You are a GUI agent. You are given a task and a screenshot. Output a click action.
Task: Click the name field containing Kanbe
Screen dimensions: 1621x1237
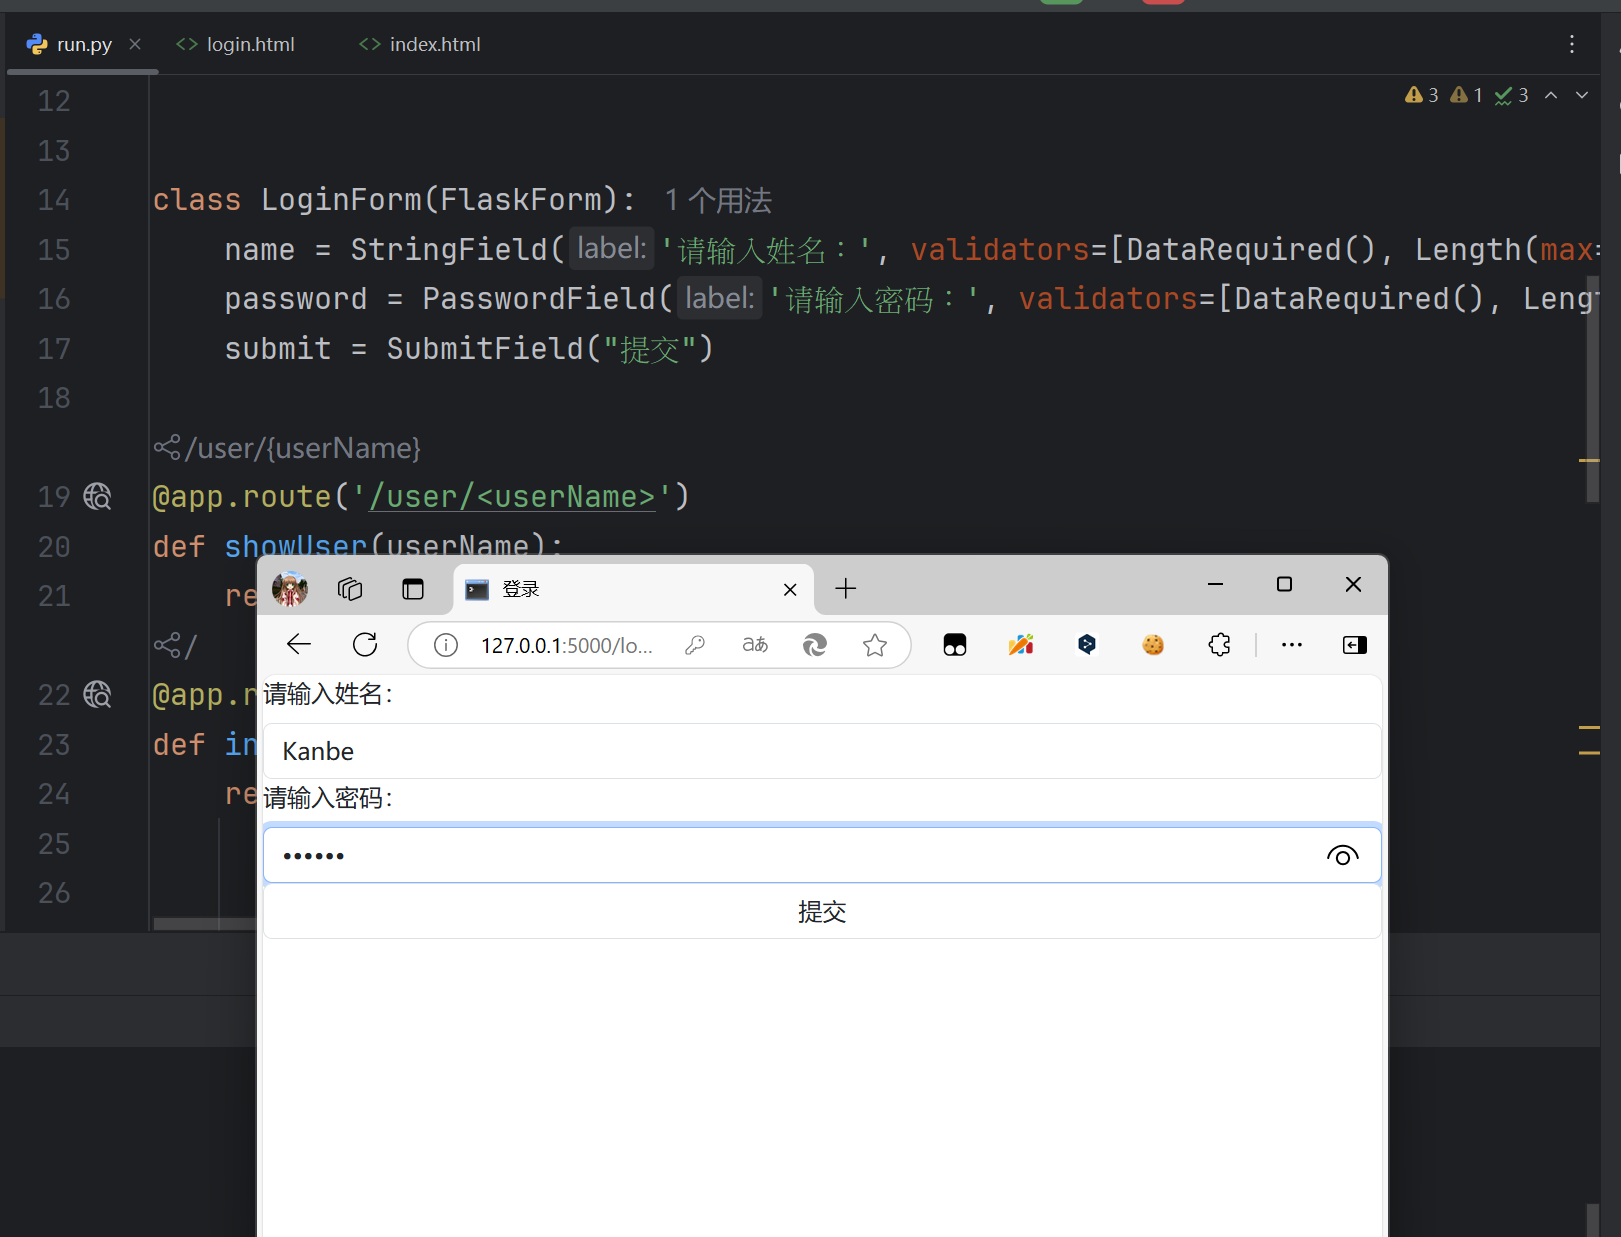(822, 752)
